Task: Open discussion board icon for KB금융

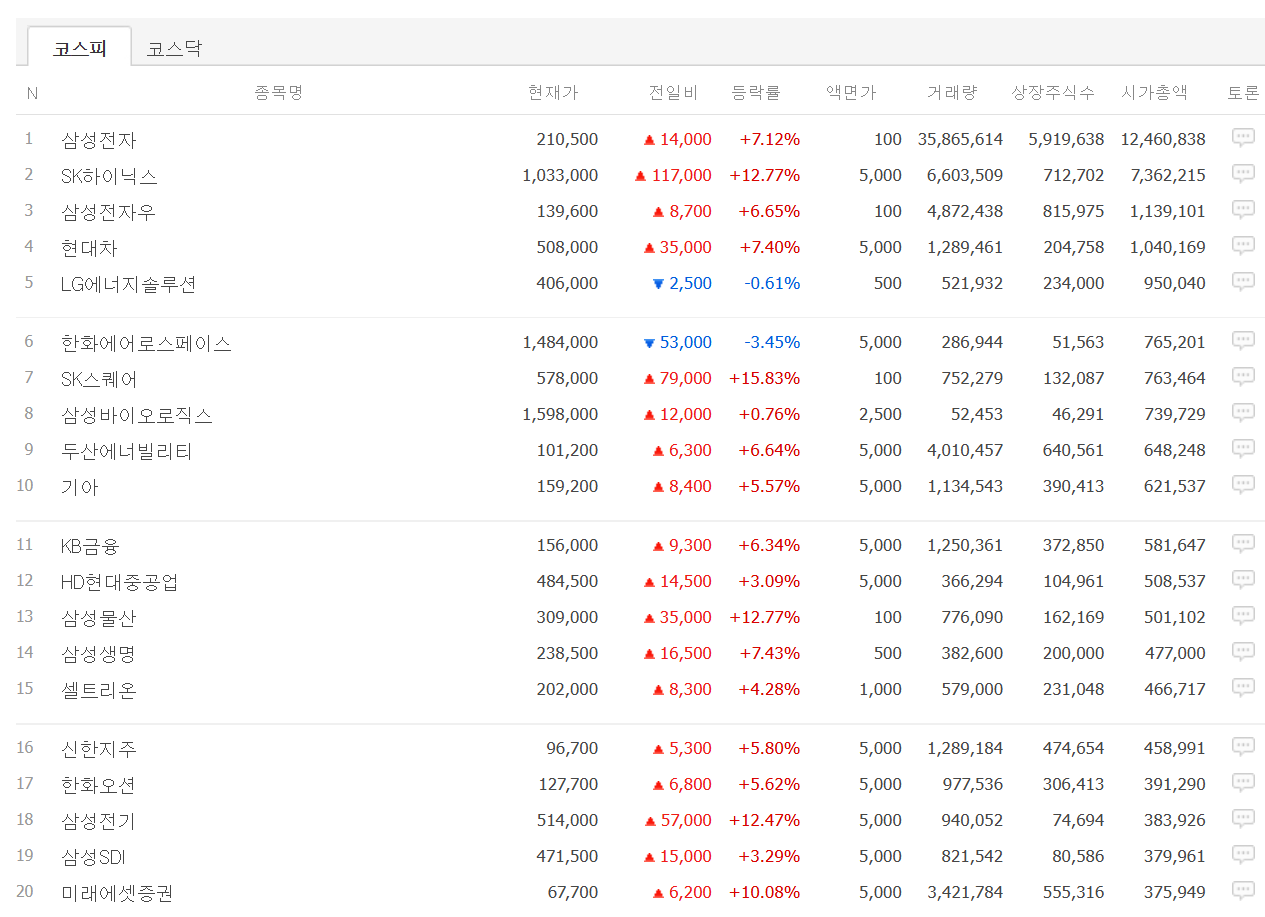Action: [x=1243, y=544]
